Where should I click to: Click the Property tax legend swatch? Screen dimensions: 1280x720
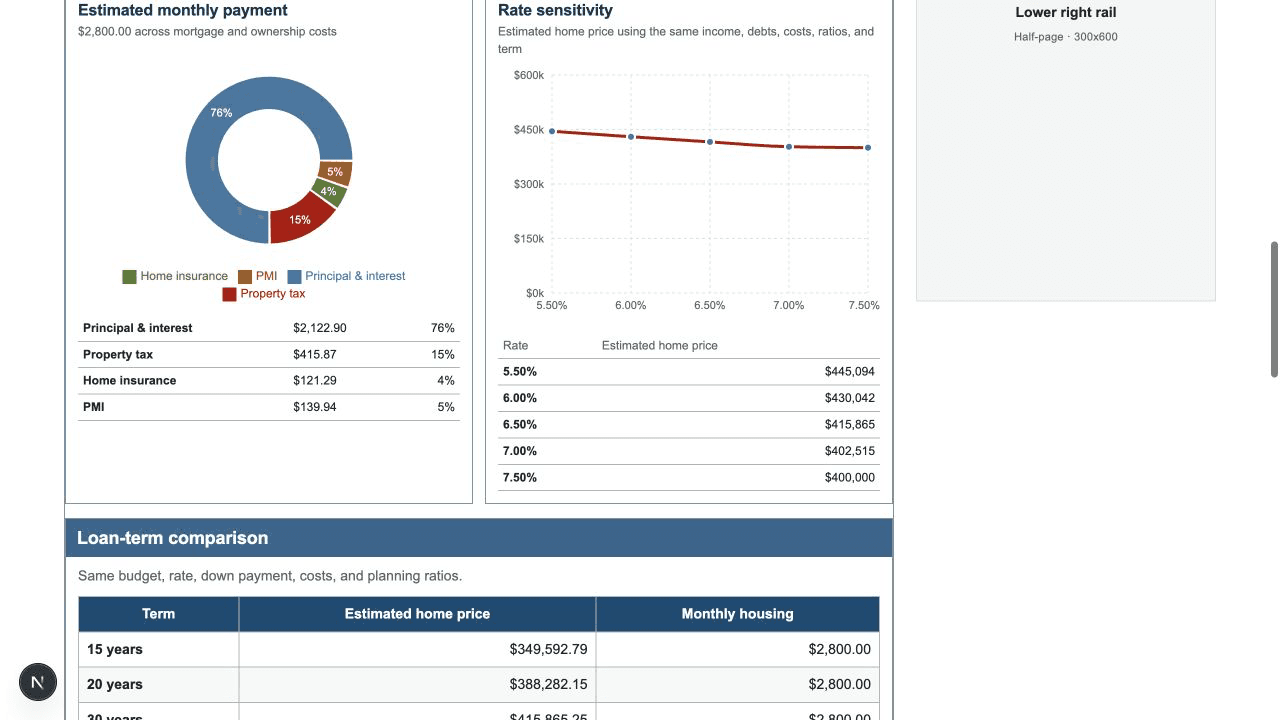coord(229,294)
